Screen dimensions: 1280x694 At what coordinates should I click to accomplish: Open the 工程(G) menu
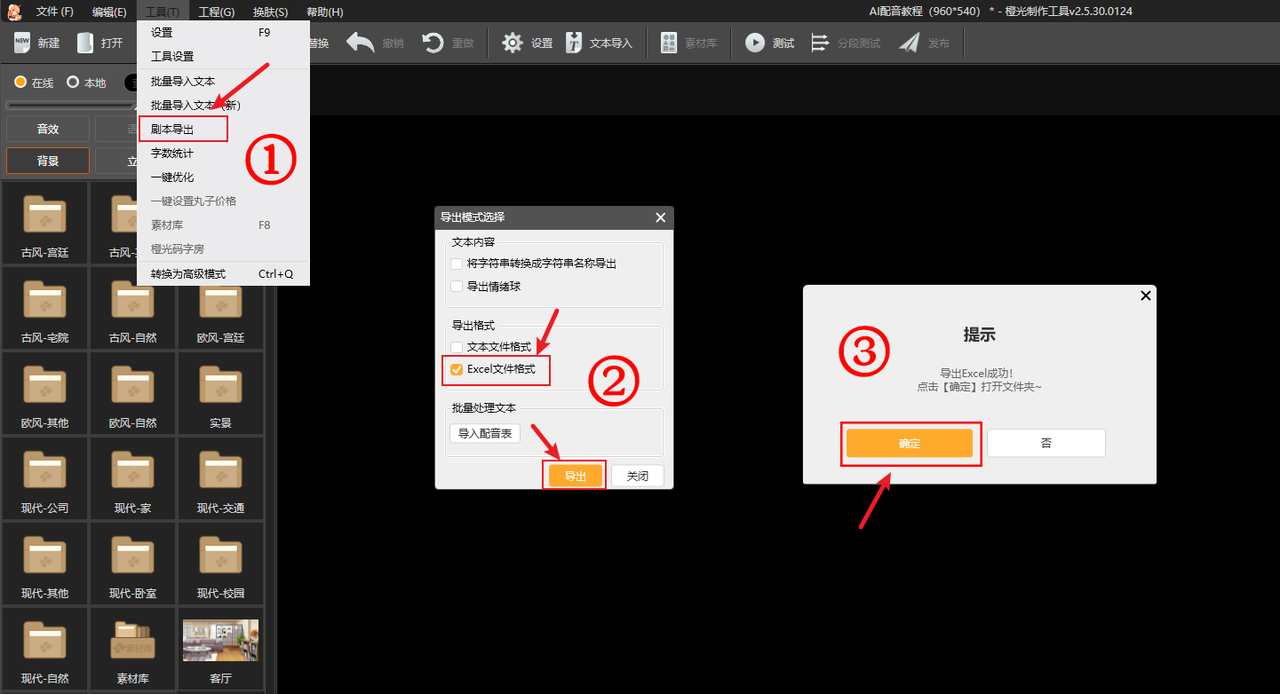[x=216, y=12]
